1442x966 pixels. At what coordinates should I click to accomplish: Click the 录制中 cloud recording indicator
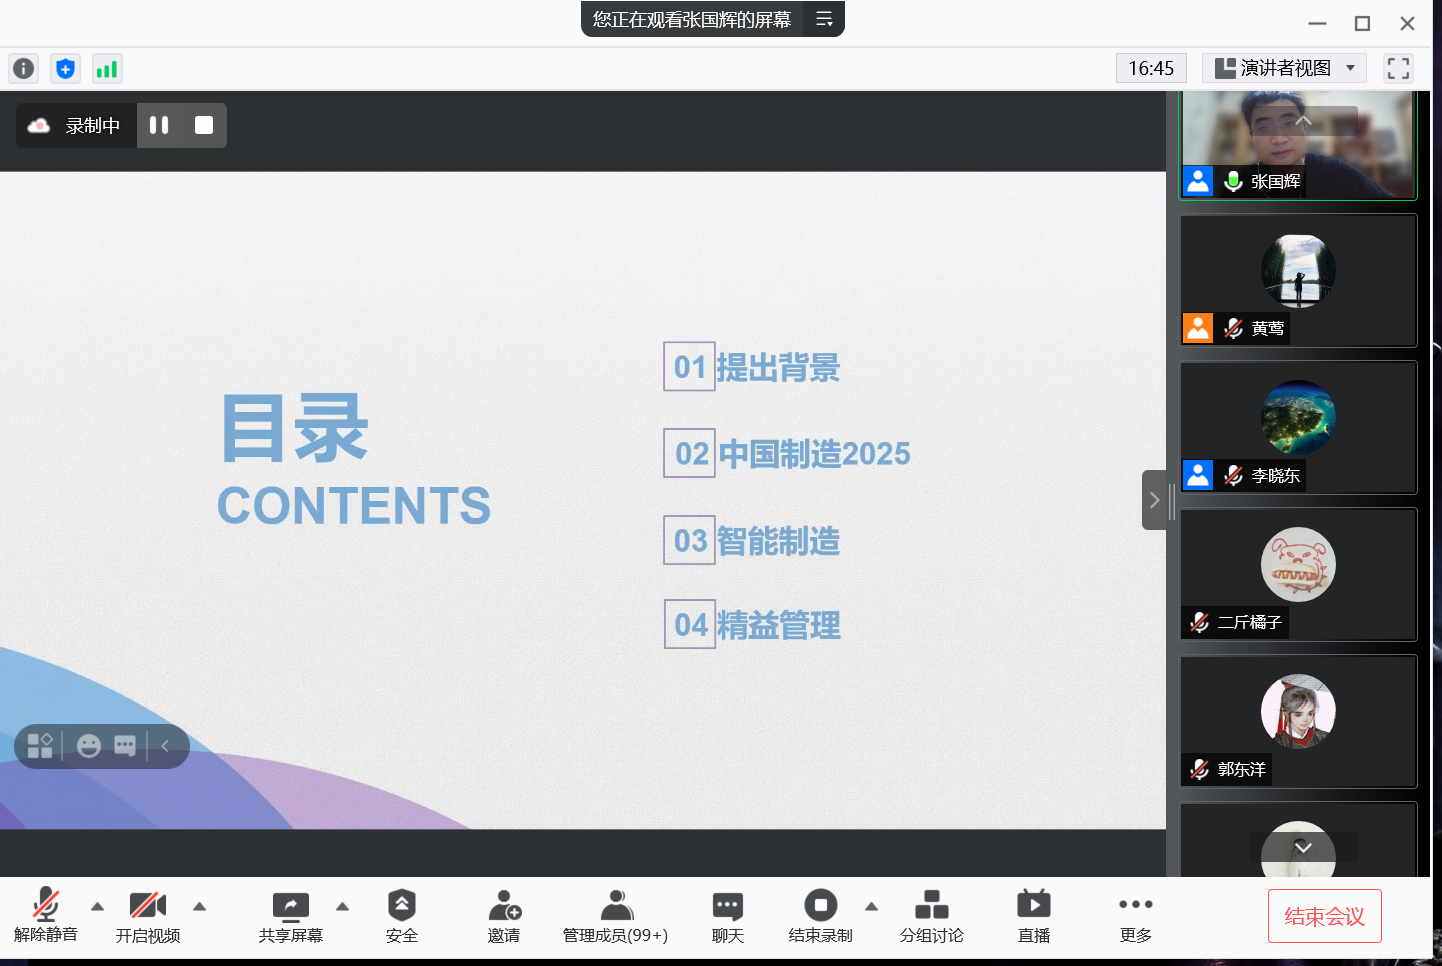(x=76, y=125)
